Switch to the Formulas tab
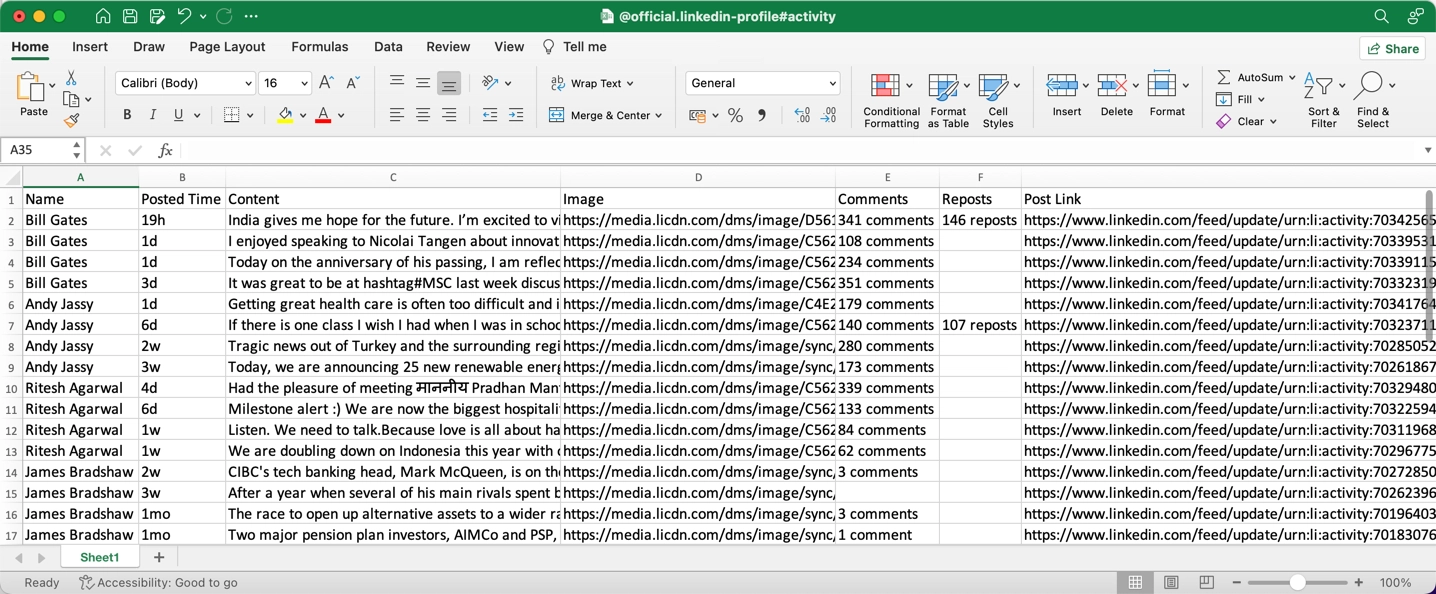1436x594 pixels. pos(320,47)
